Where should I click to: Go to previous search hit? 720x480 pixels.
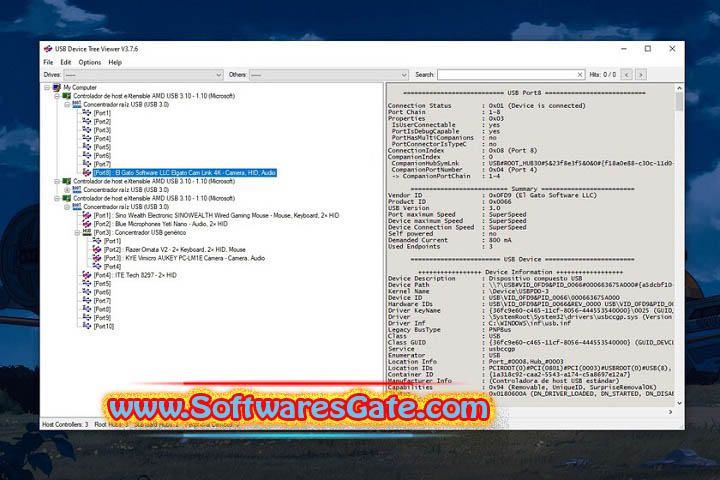tap(627, 74)
